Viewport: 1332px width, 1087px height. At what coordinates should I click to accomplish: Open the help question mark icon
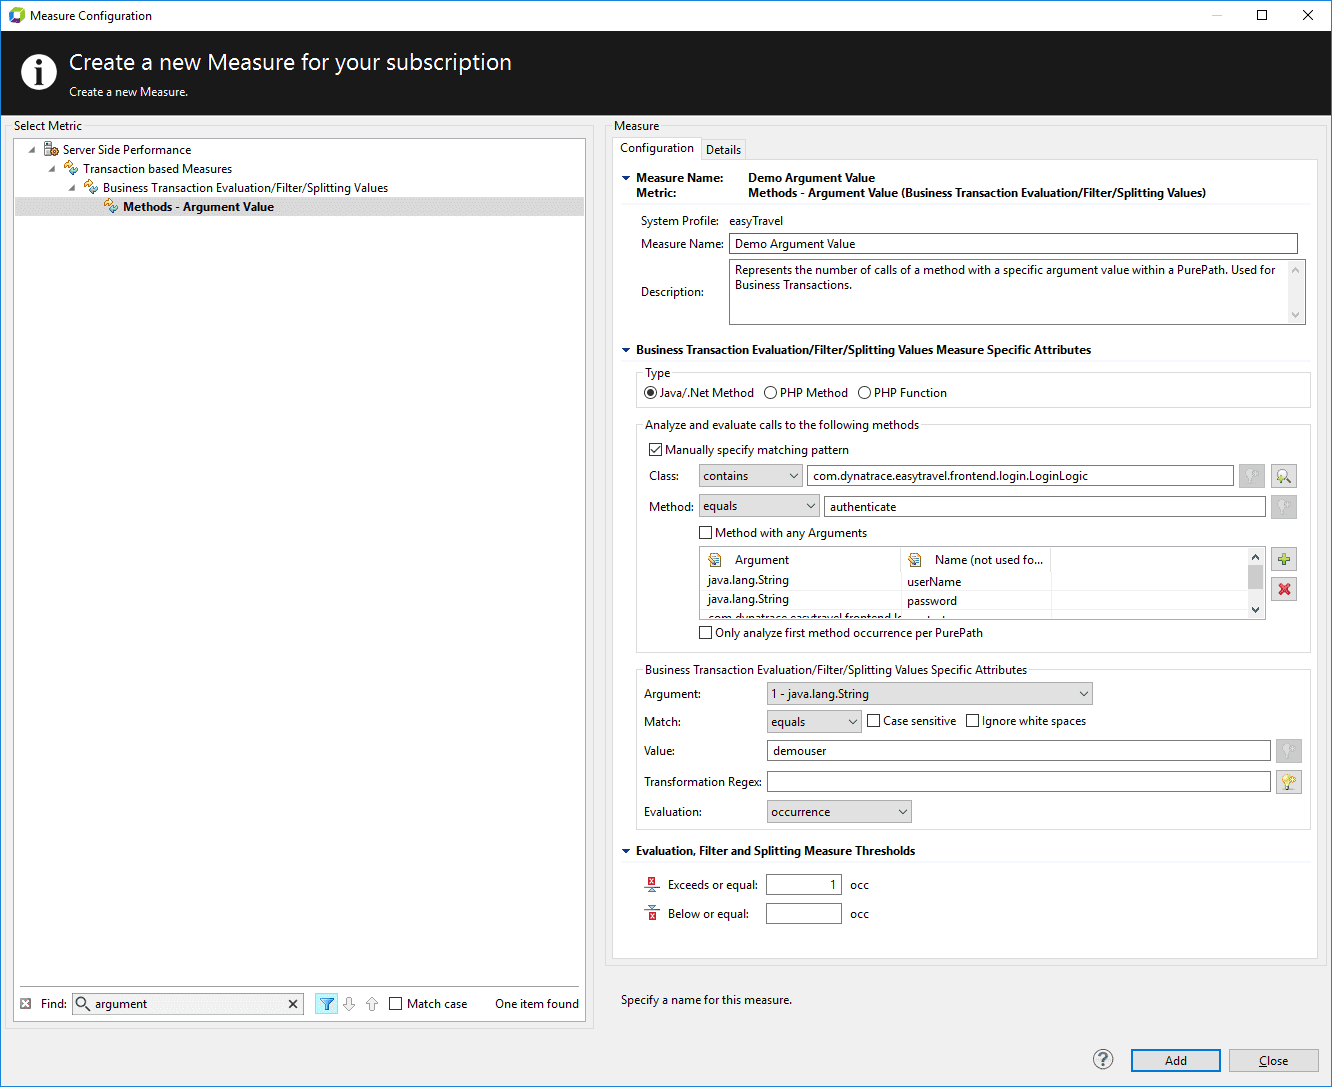coord(1103,1060)
